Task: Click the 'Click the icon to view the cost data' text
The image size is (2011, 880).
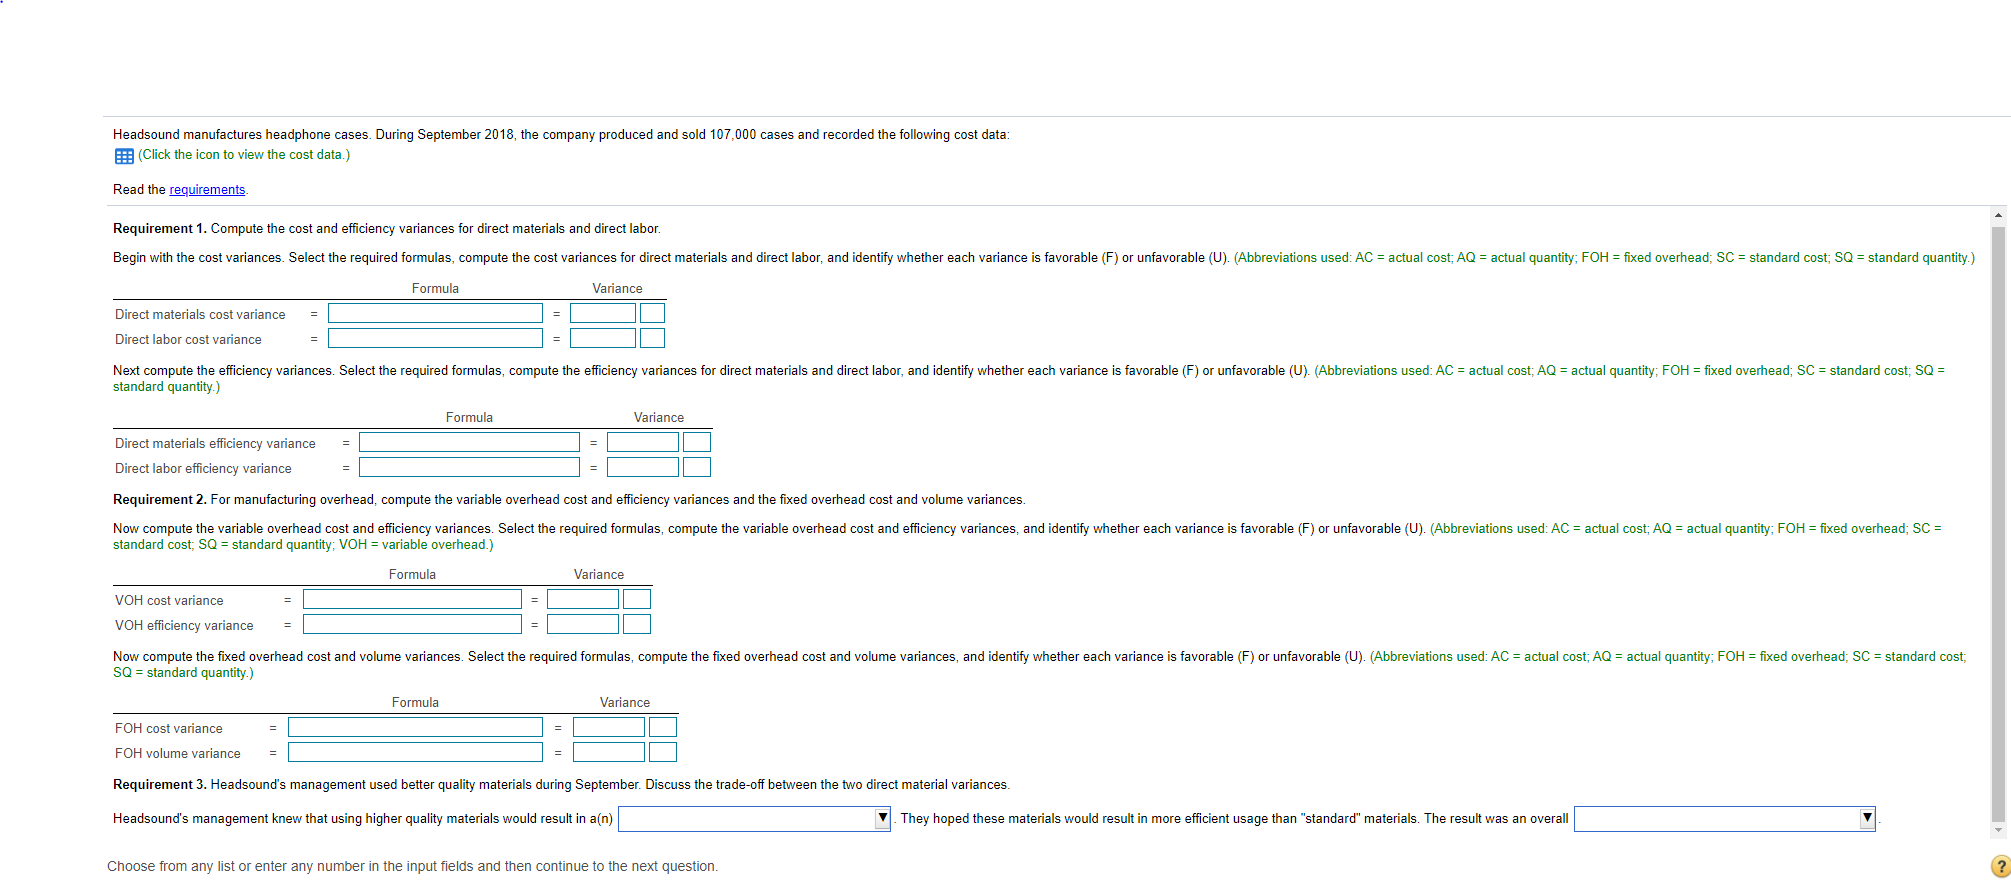Action: pos(244,155)
